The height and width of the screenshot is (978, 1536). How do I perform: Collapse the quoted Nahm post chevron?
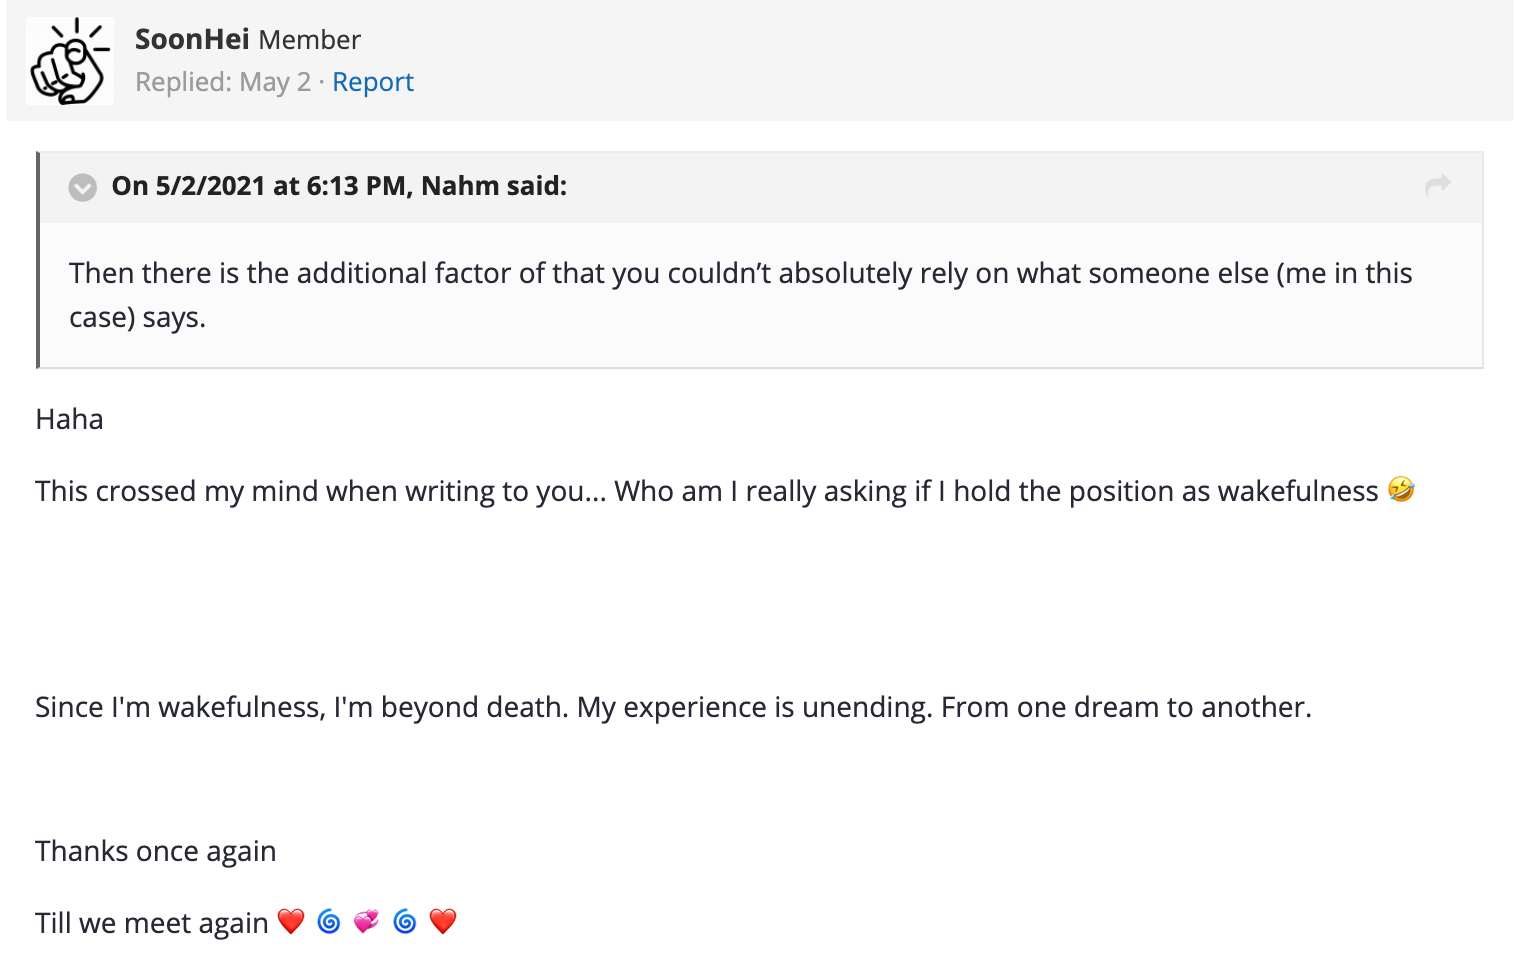[82, 187]
